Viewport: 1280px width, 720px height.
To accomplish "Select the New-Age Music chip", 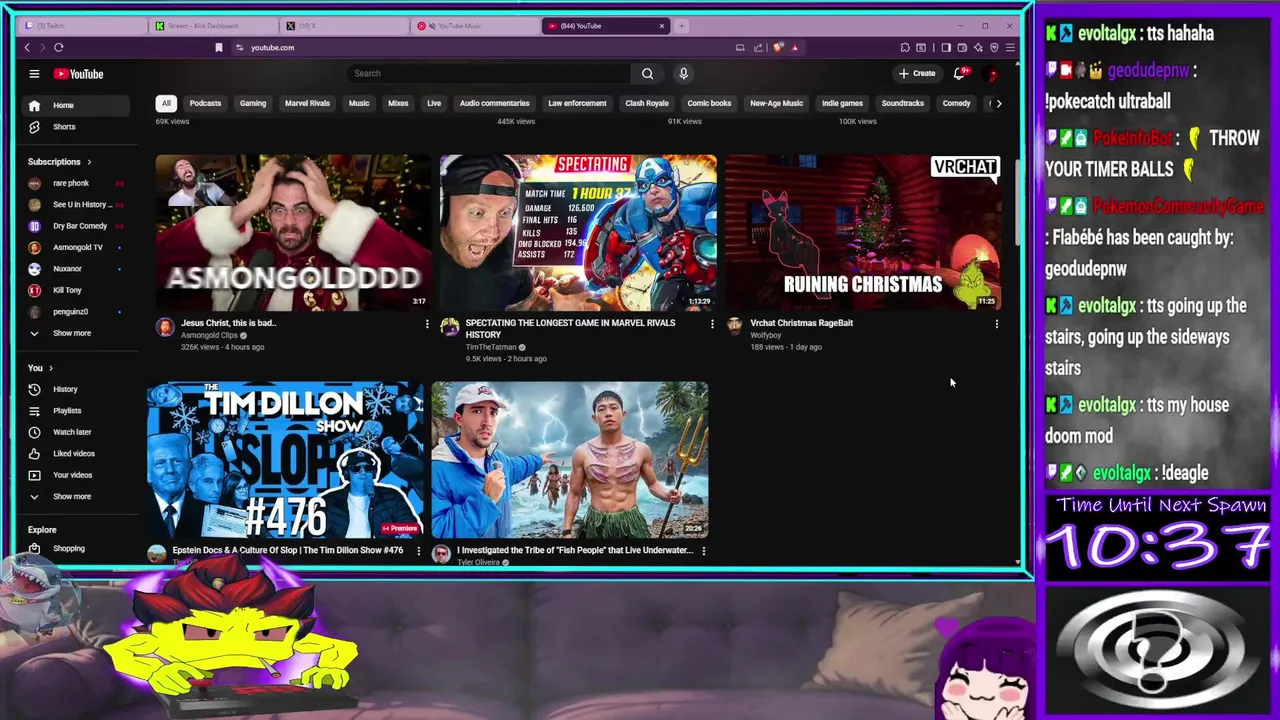I will pyautogui.click(x=776, y=103).
